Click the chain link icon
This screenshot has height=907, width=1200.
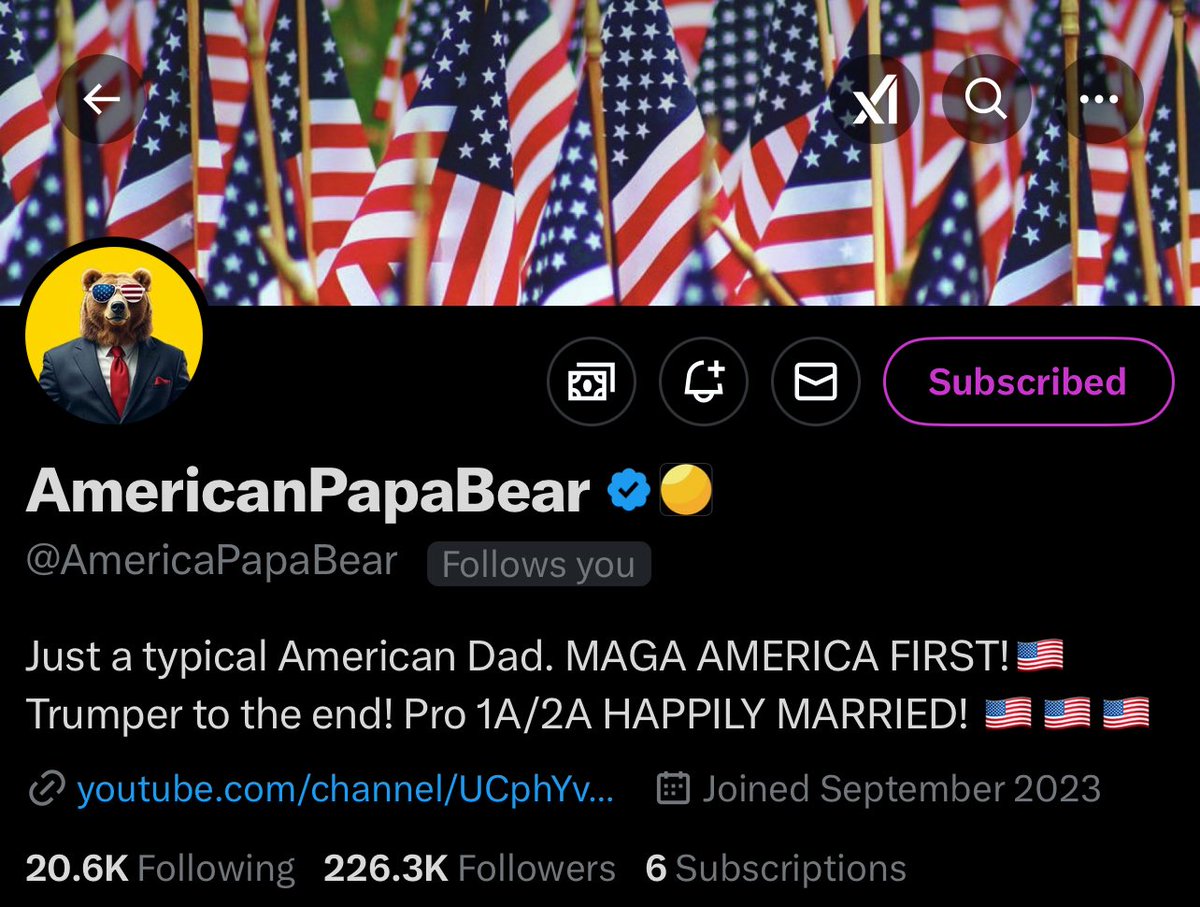pyautogui.click(x=46, y=789)
